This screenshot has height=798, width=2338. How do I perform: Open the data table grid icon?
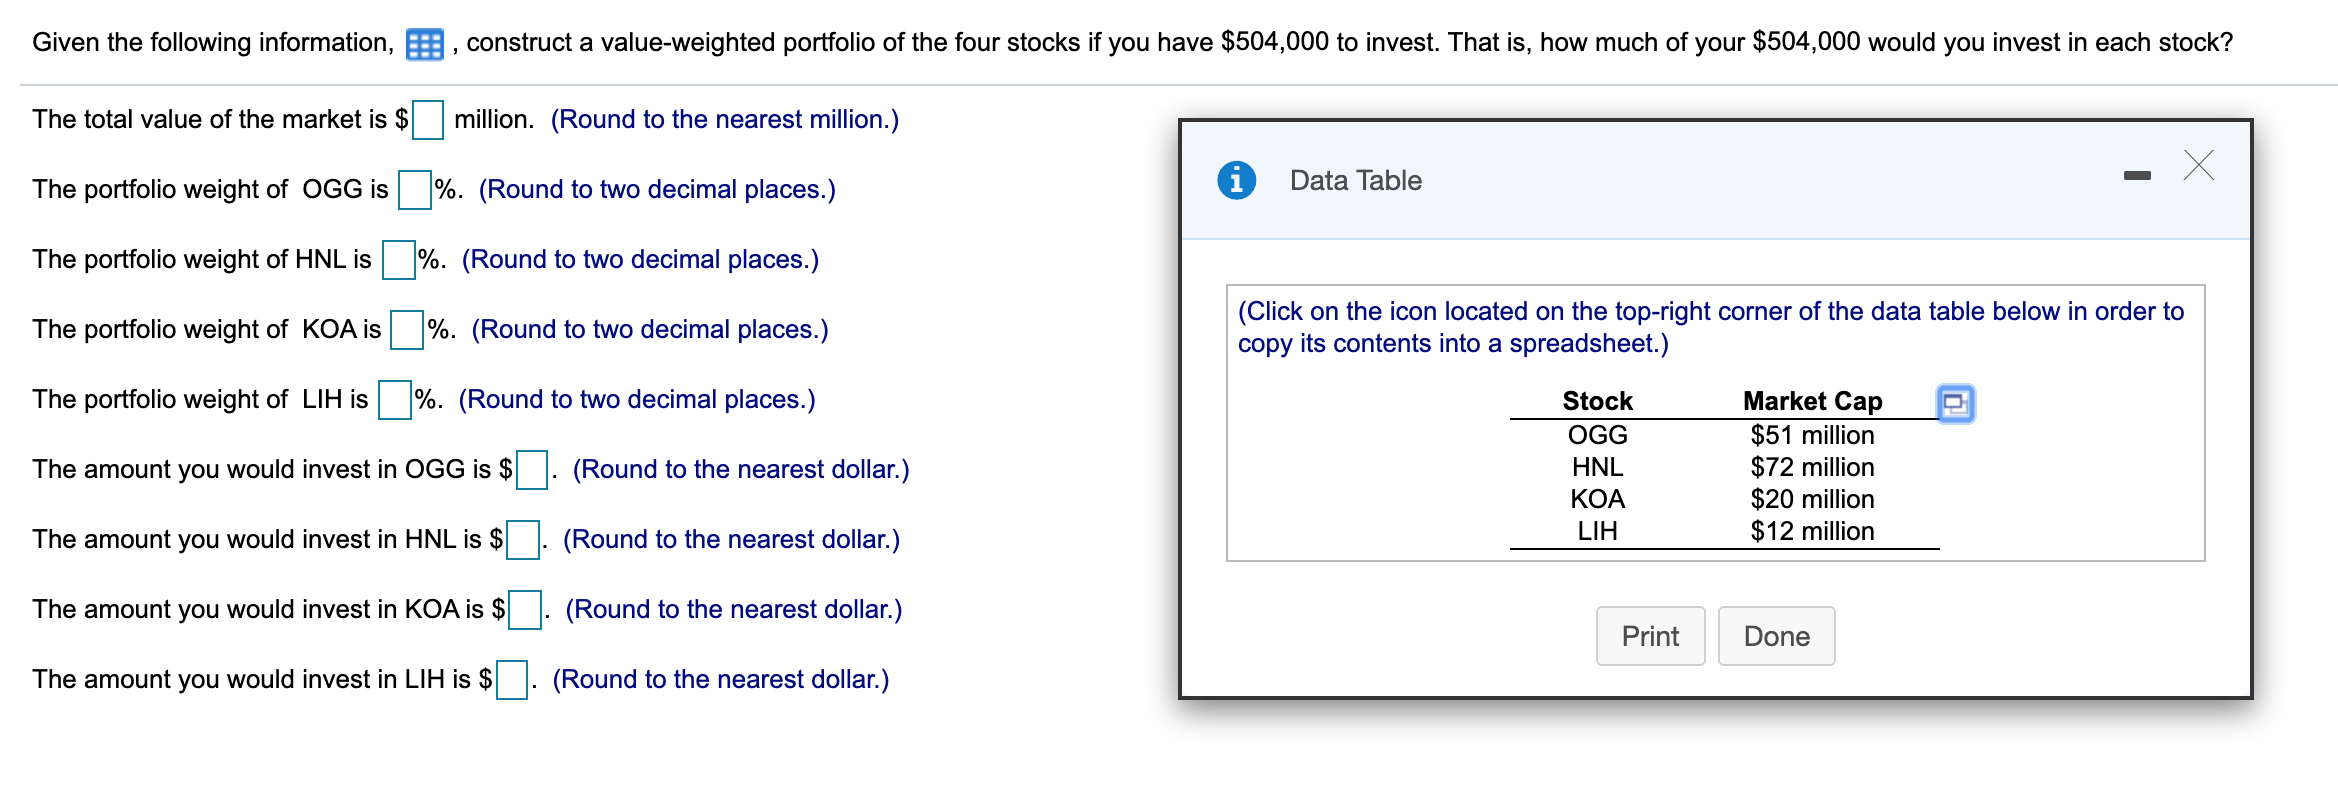click(424, 45)
